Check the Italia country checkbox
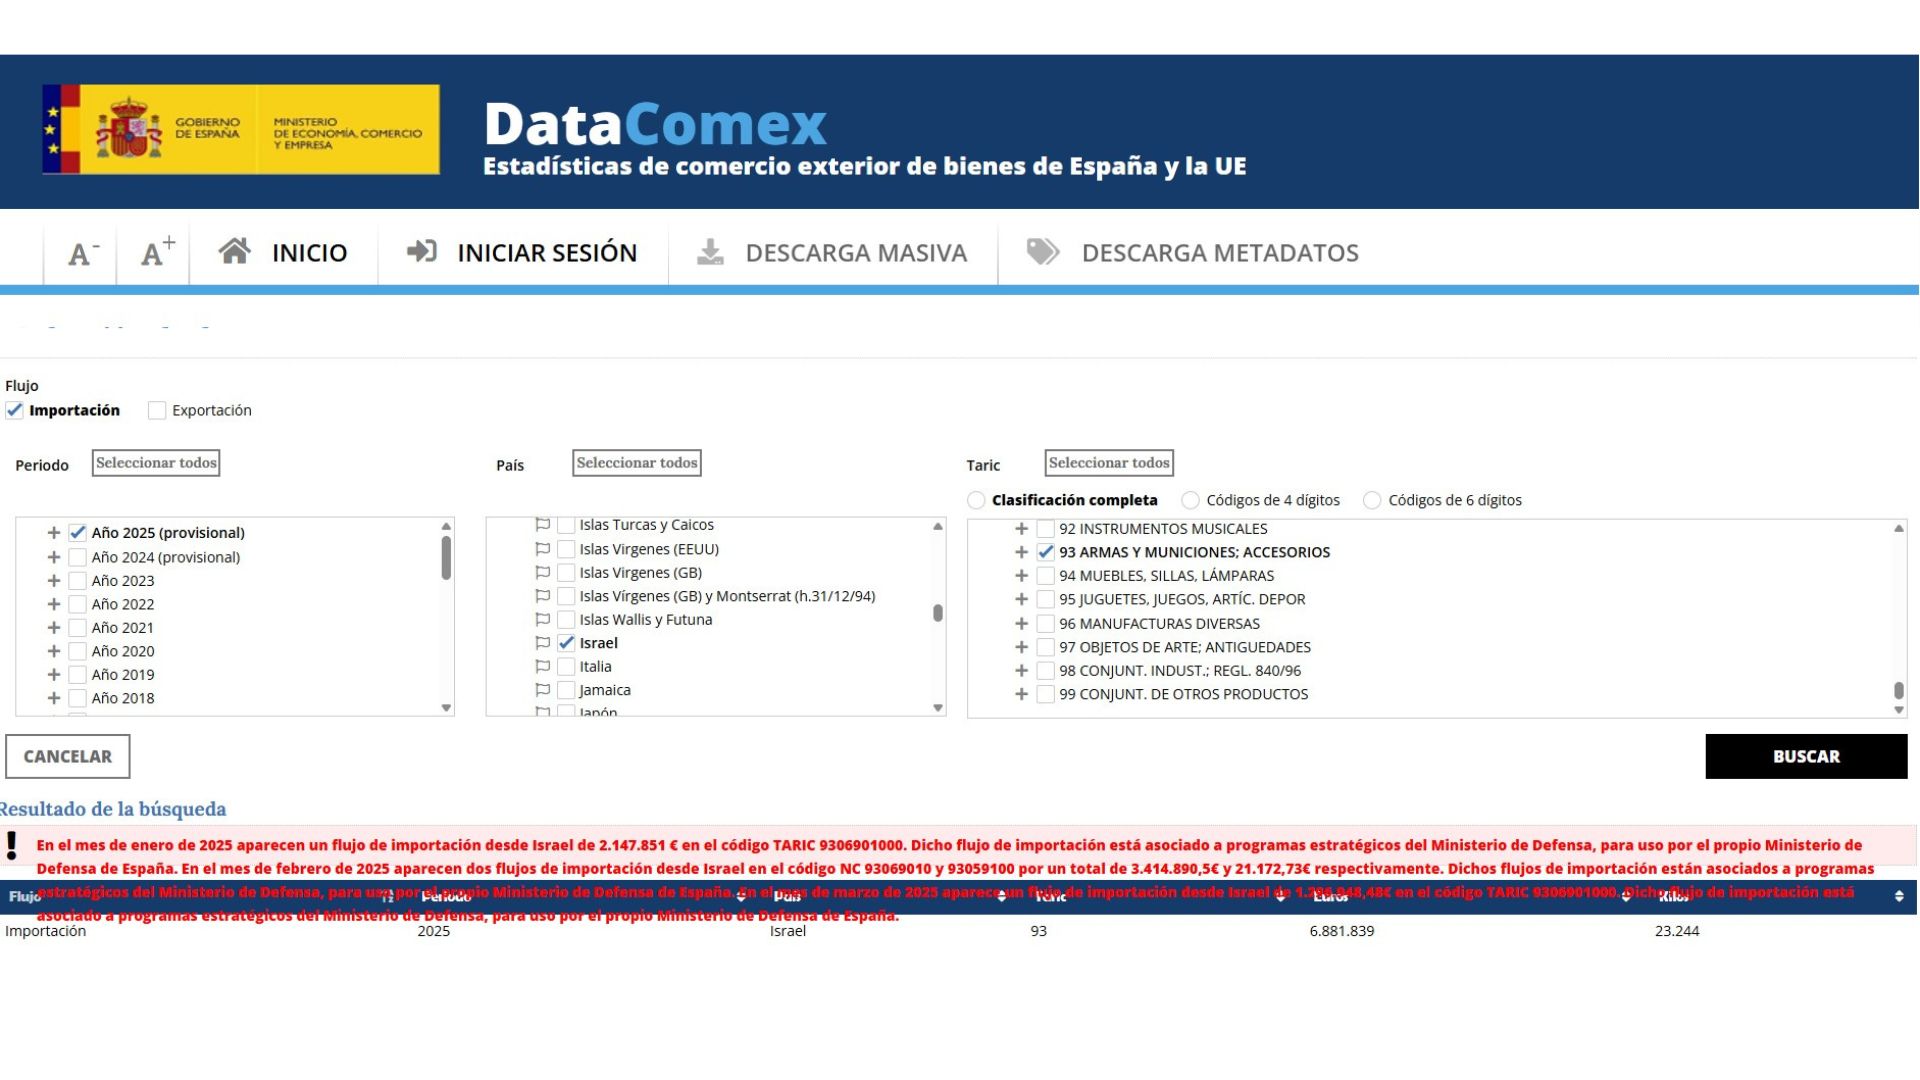 click(566, 667)
